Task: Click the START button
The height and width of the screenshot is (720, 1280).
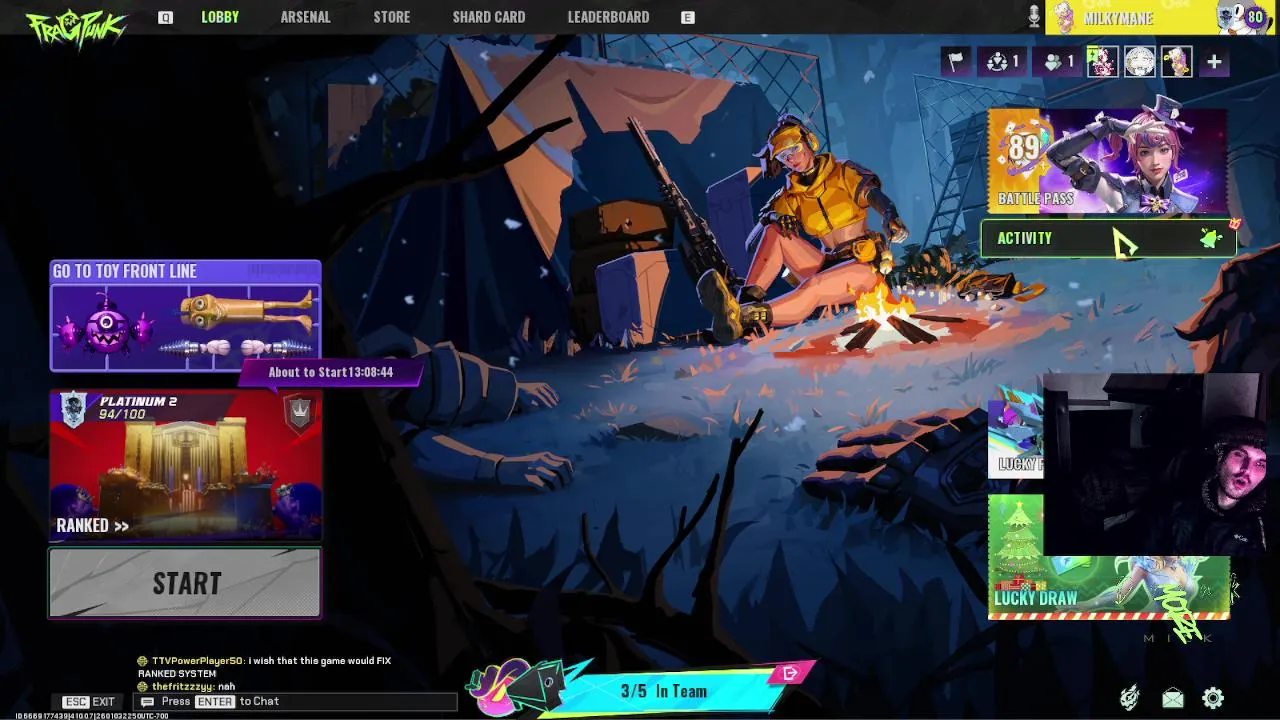Action: [186, 583]
